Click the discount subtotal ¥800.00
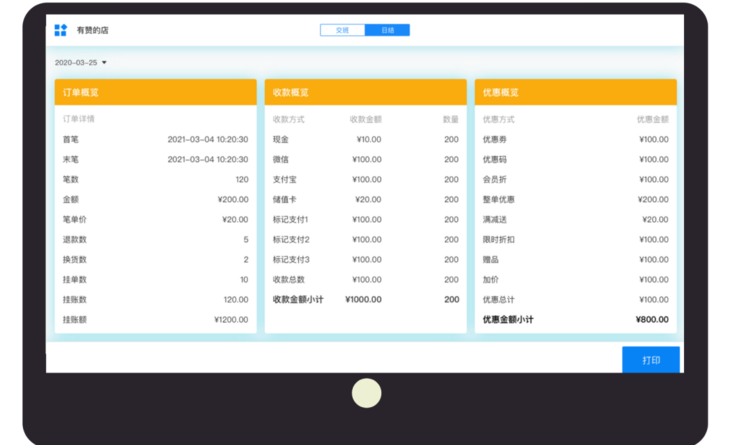Screen dimensions: 730x445 (652, 319)
